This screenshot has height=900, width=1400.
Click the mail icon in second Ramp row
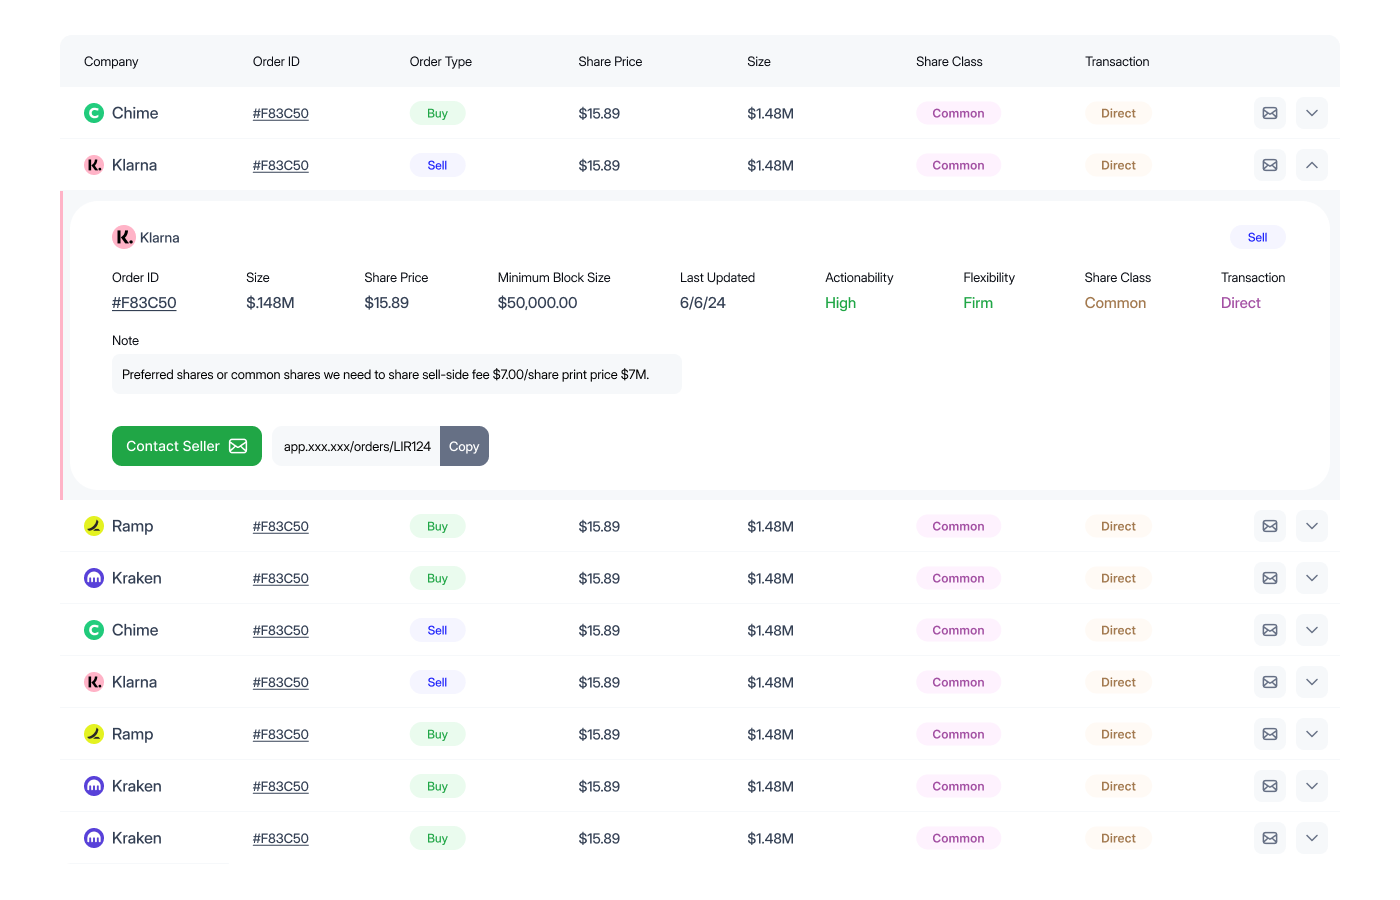click(x=1270, y=734)
